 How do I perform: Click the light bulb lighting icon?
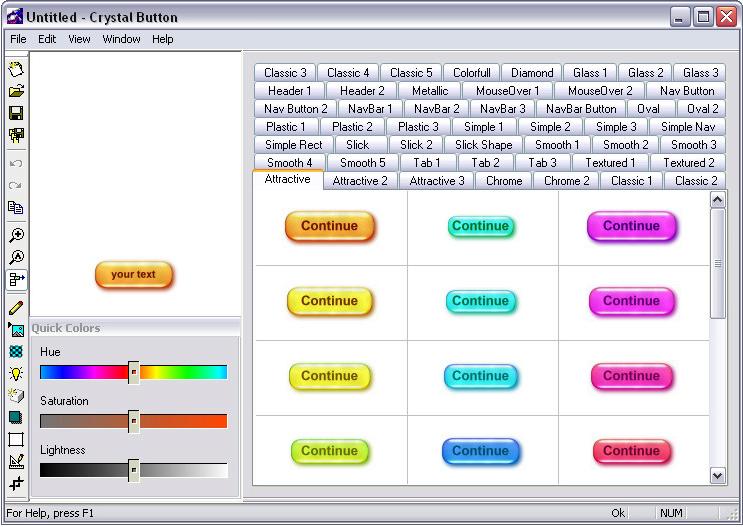[x=16, y=373]
